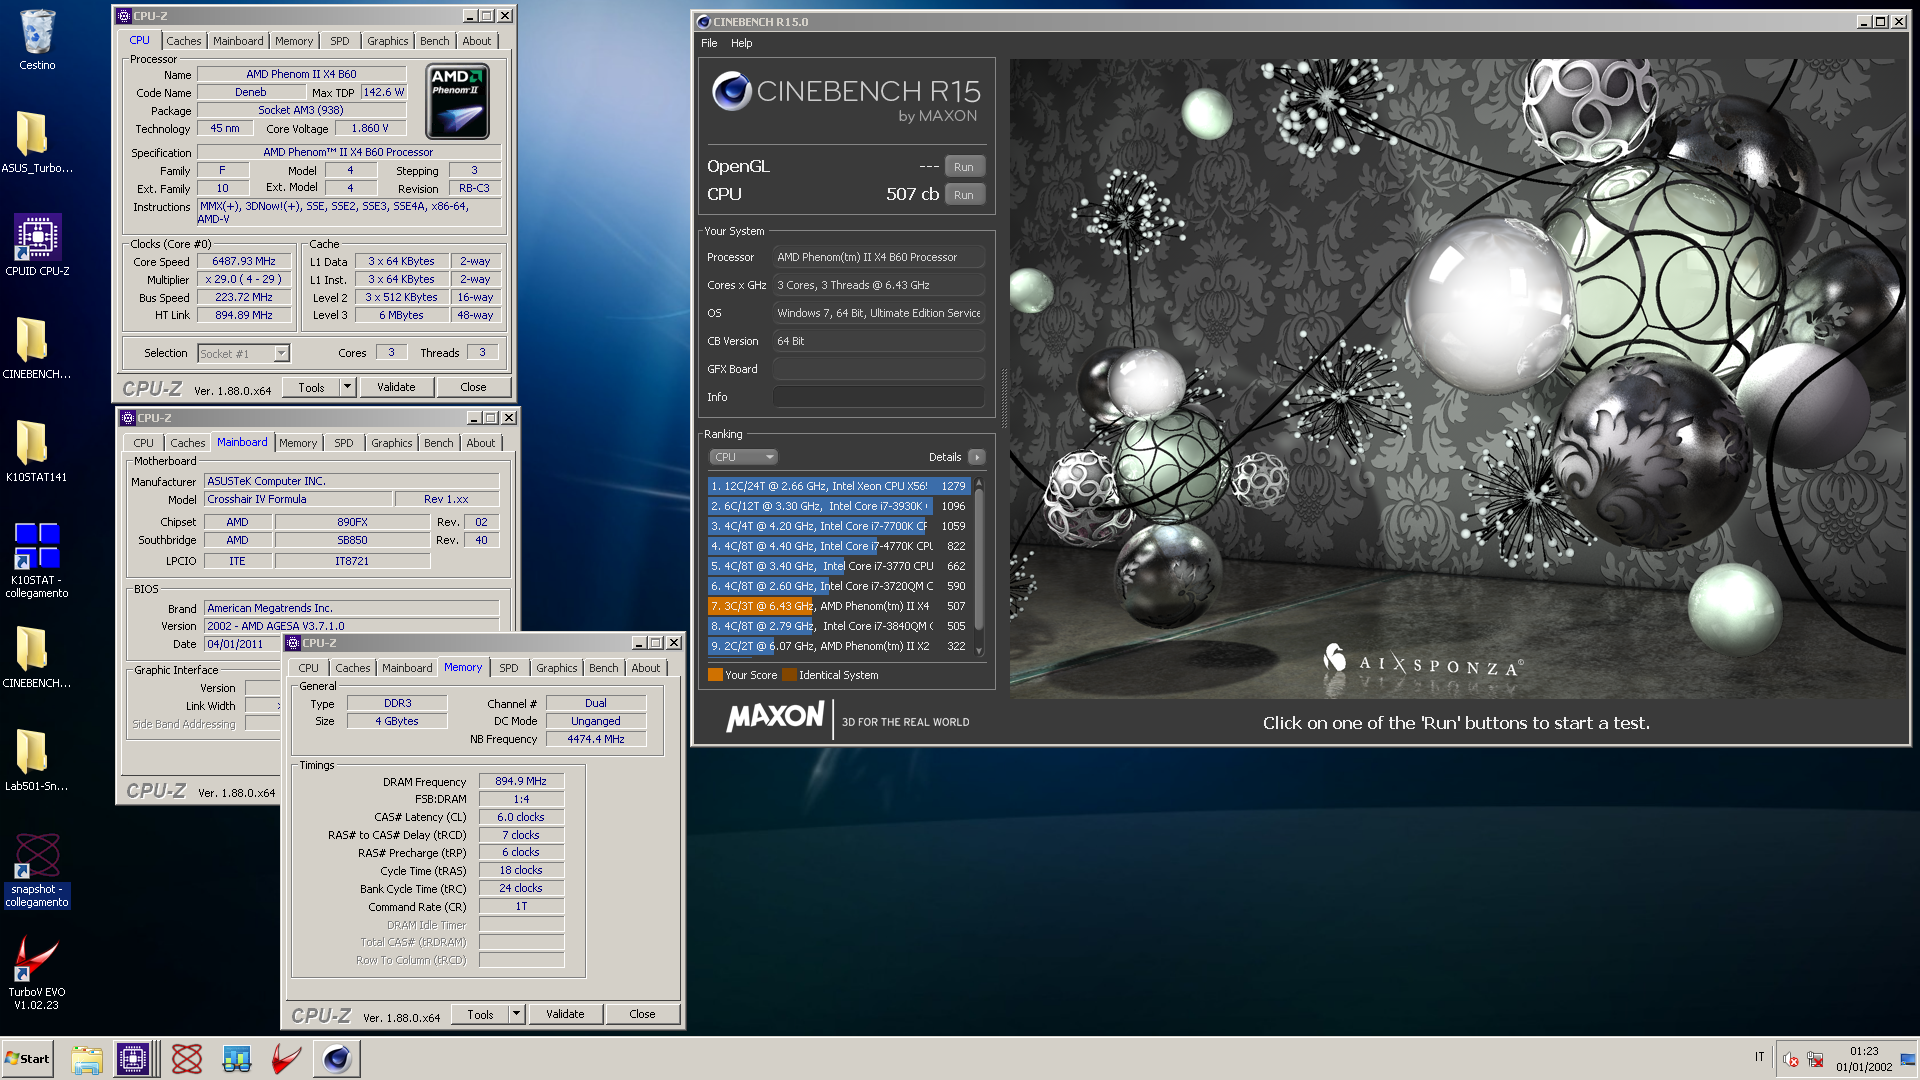This screenshot has width=1920, height=1080.
Task: Click the Cinebench panel splitter handle
Action: (1003, 397)
